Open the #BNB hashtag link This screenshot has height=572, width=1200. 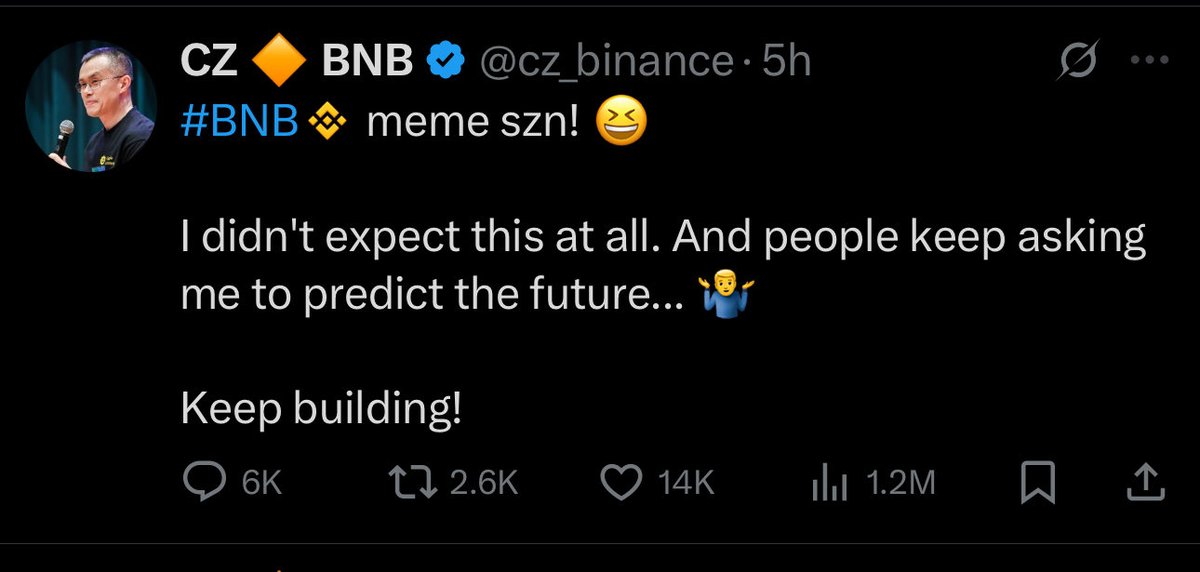[x=240, y=122]
